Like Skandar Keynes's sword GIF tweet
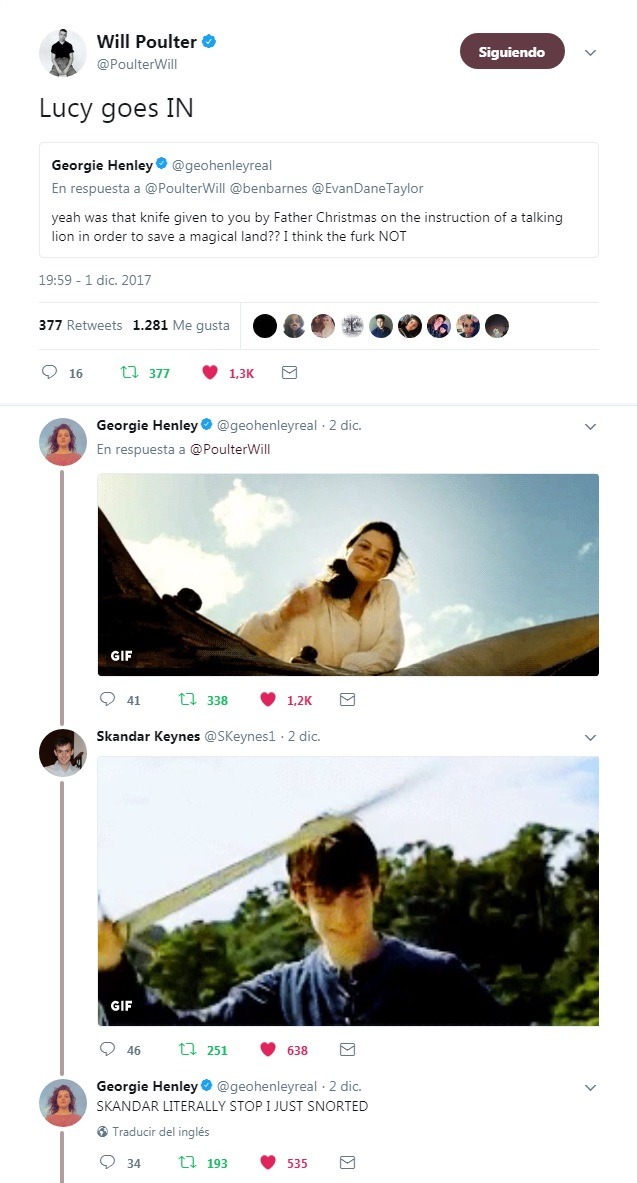Screen dimensions: 637x1183 pyautogui.click(x=268, y=1050)
